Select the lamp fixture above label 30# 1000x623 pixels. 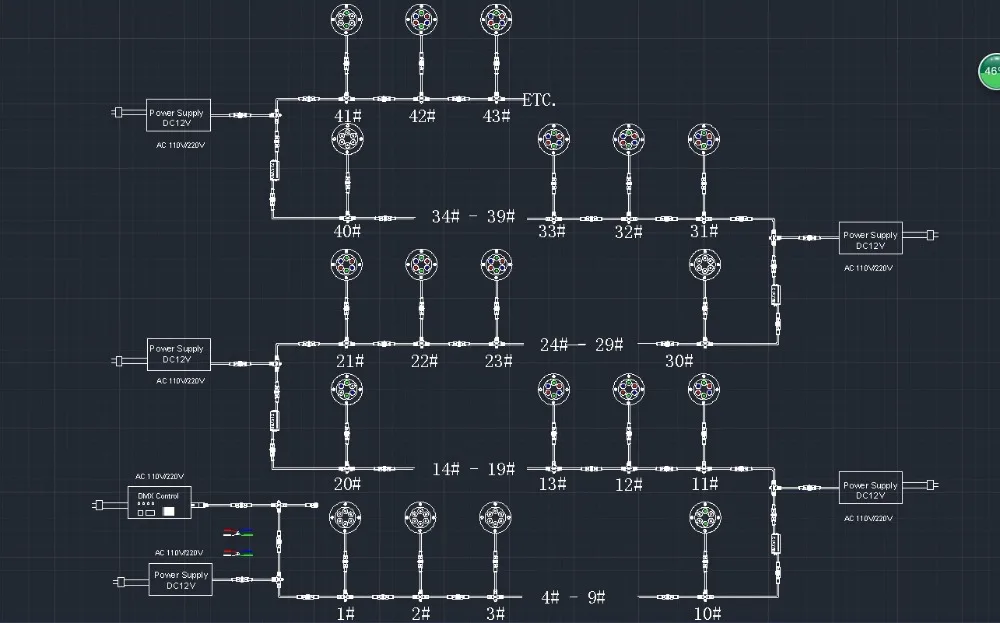705,265
